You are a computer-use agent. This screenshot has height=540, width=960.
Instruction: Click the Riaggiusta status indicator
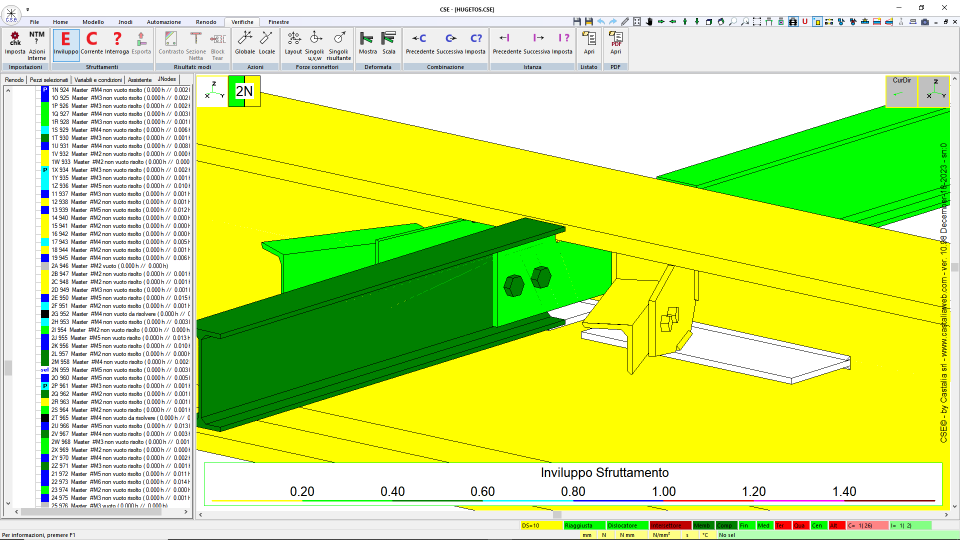point(583,525)
